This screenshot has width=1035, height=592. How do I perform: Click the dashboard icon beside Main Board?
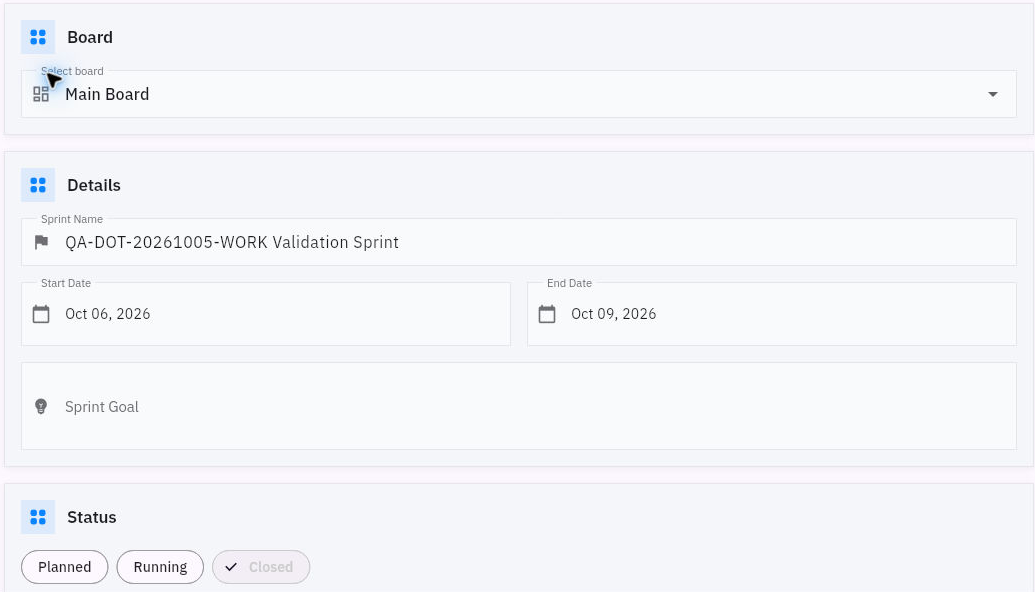click(x=41, y=94)
